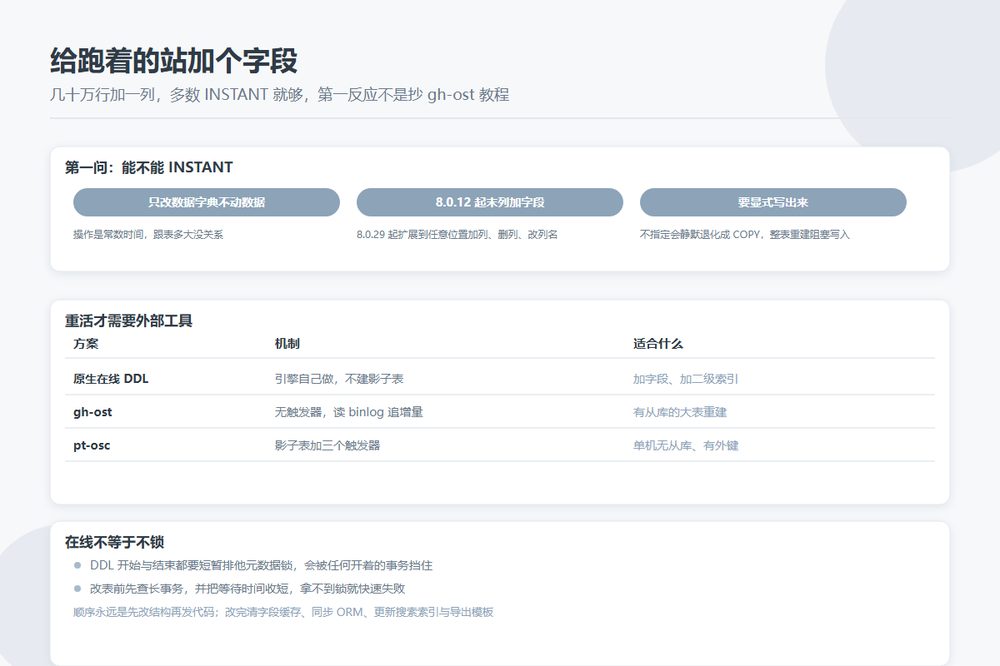
Task: Click cell 加字段、加二级索引
Action: point(686,379)
